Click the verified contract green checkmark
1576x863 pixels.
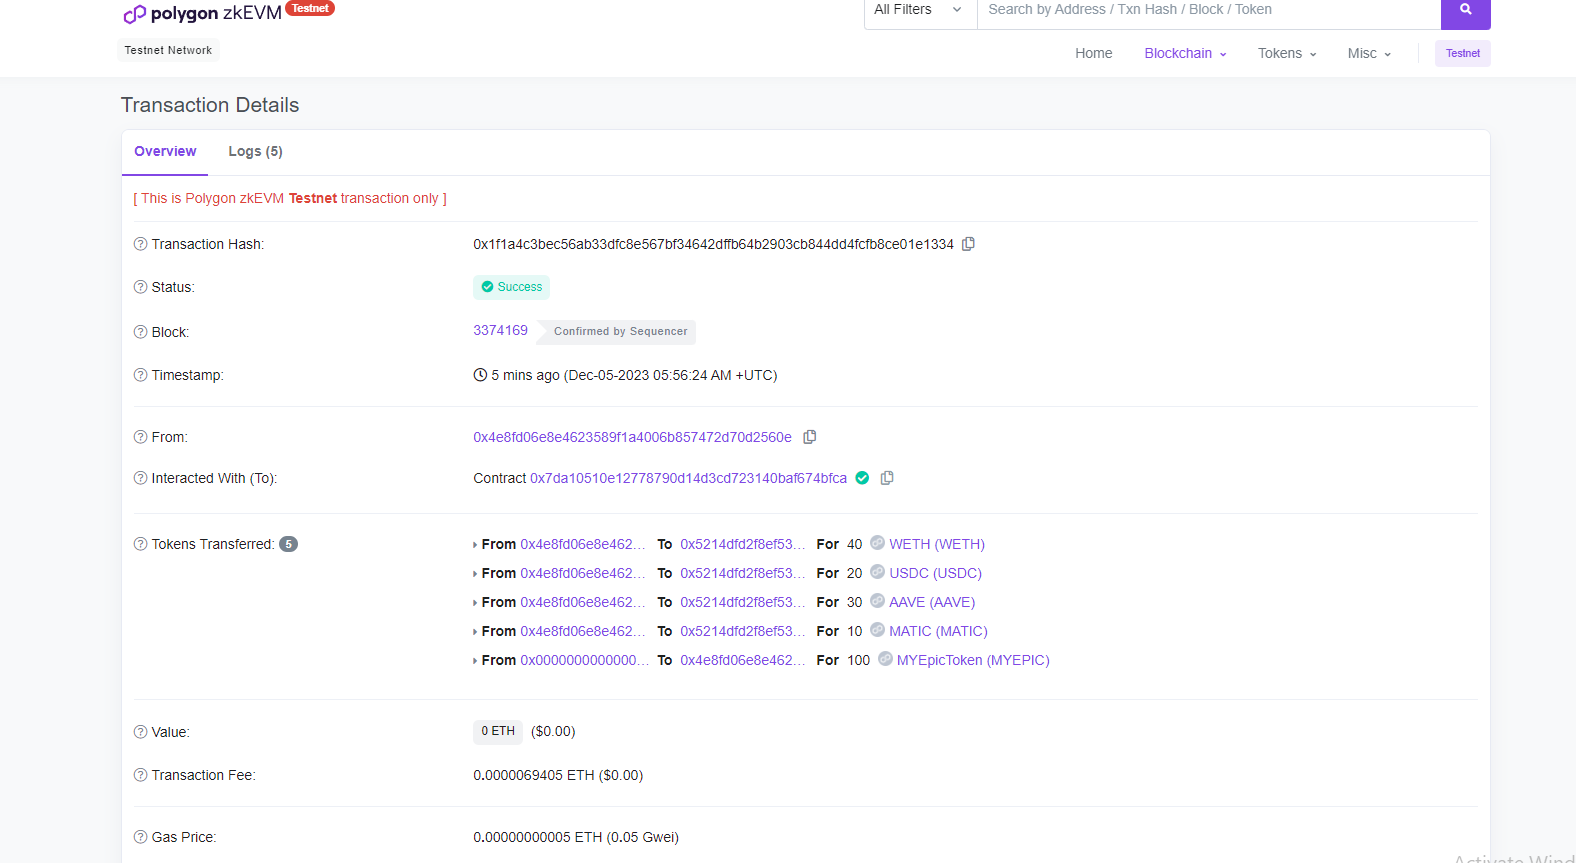862,478
